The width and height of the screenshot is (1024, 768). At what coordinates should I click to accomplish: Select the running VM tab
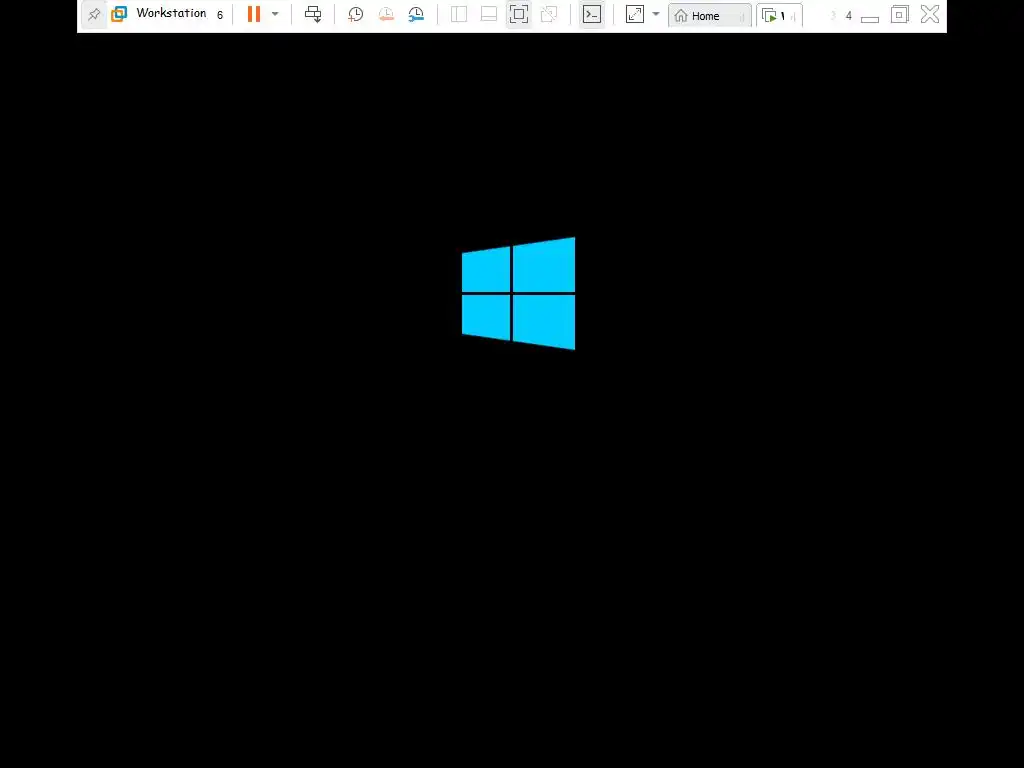tap(779, 16)
